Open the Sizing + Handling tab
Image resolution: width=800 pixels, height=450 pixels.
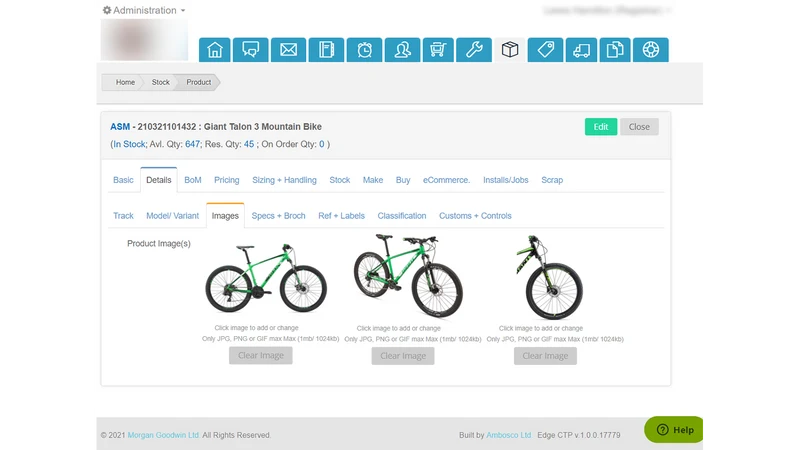click(284, 180)
